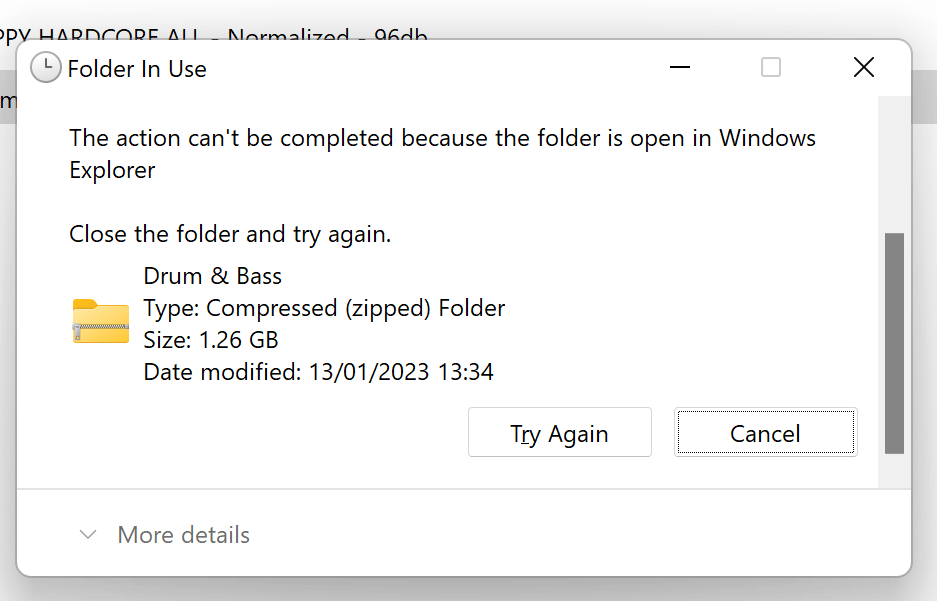
Task: Expand the More details chevron arrow
Action: 88,534
